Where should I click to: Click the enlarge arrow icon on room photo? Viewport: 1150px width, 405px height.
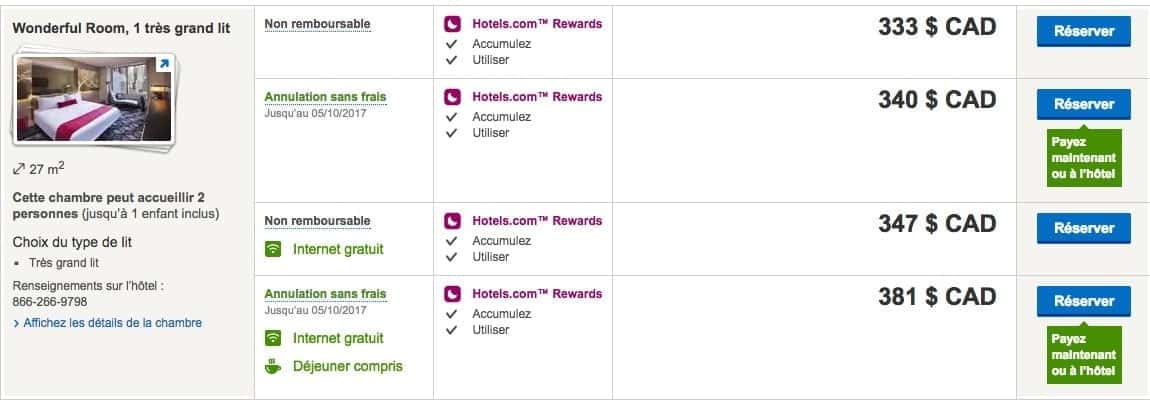164,65
